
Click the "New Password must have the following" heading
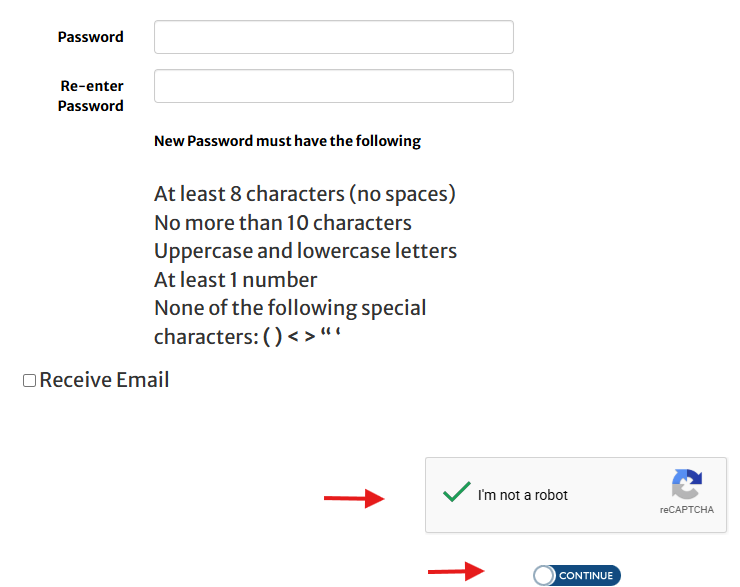click(287, 141)
